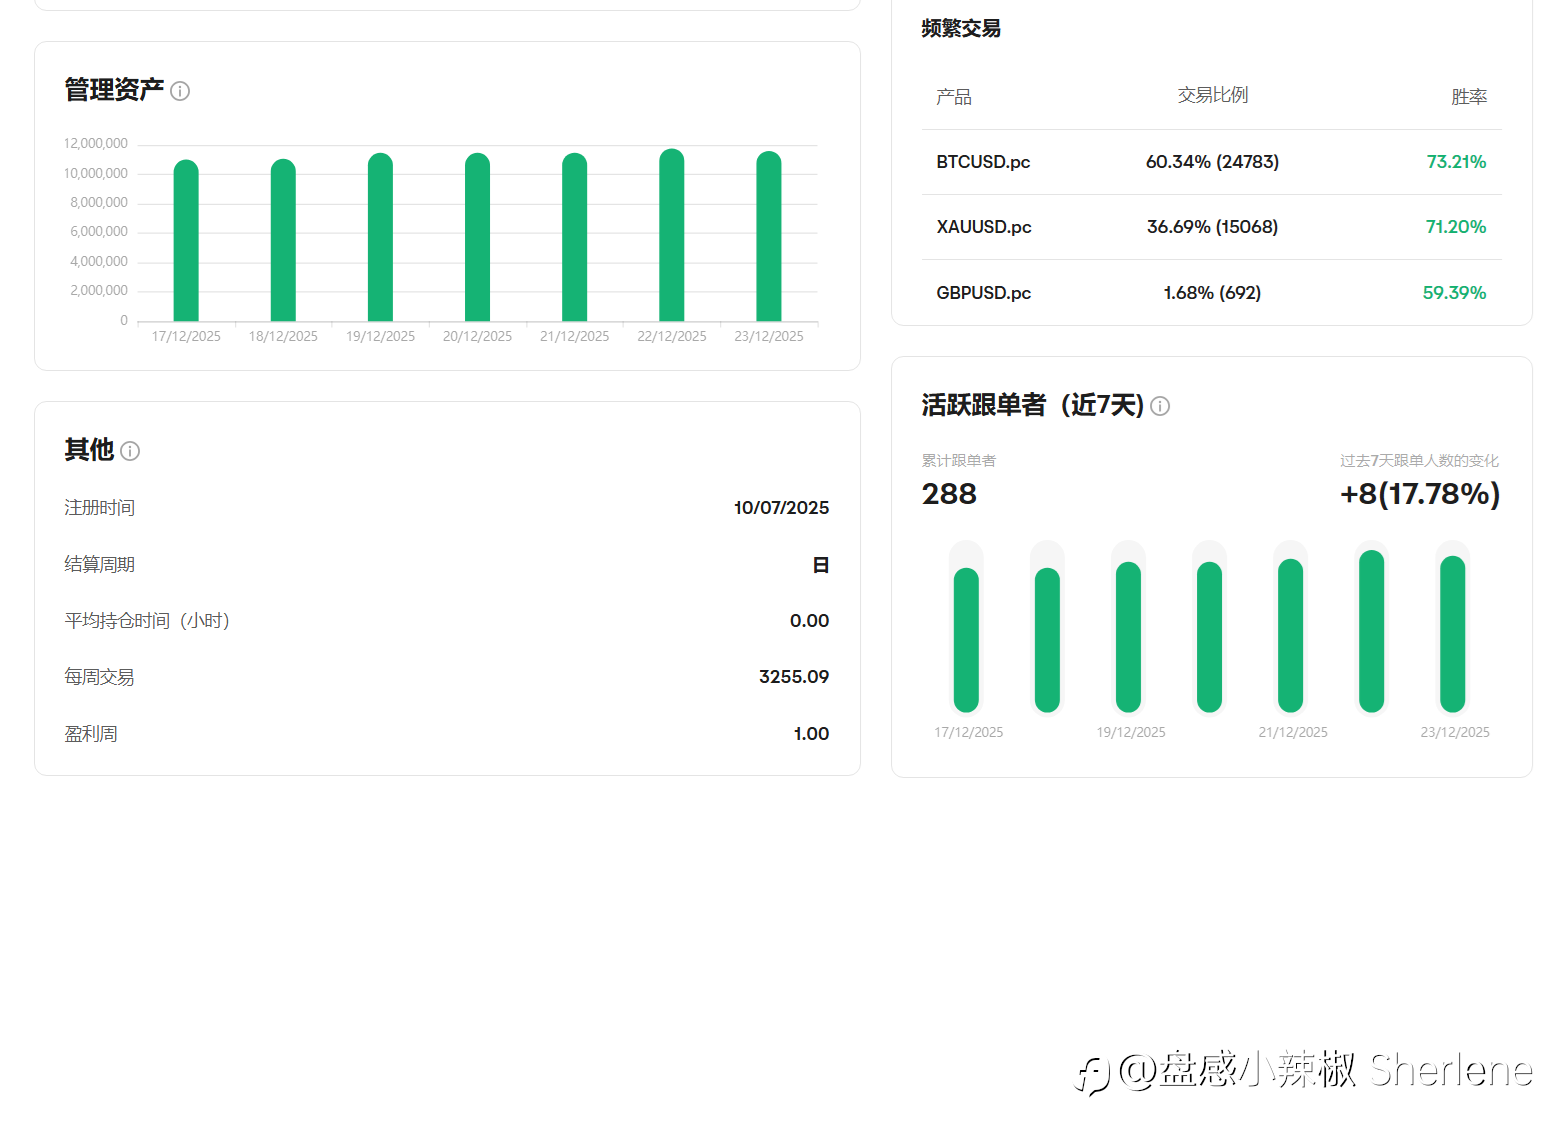This screenshot has width=1549, height=1135.
Task: Select the 17/12/2025 bar in 管理资产 chart
Action: [x=186, y=240]
